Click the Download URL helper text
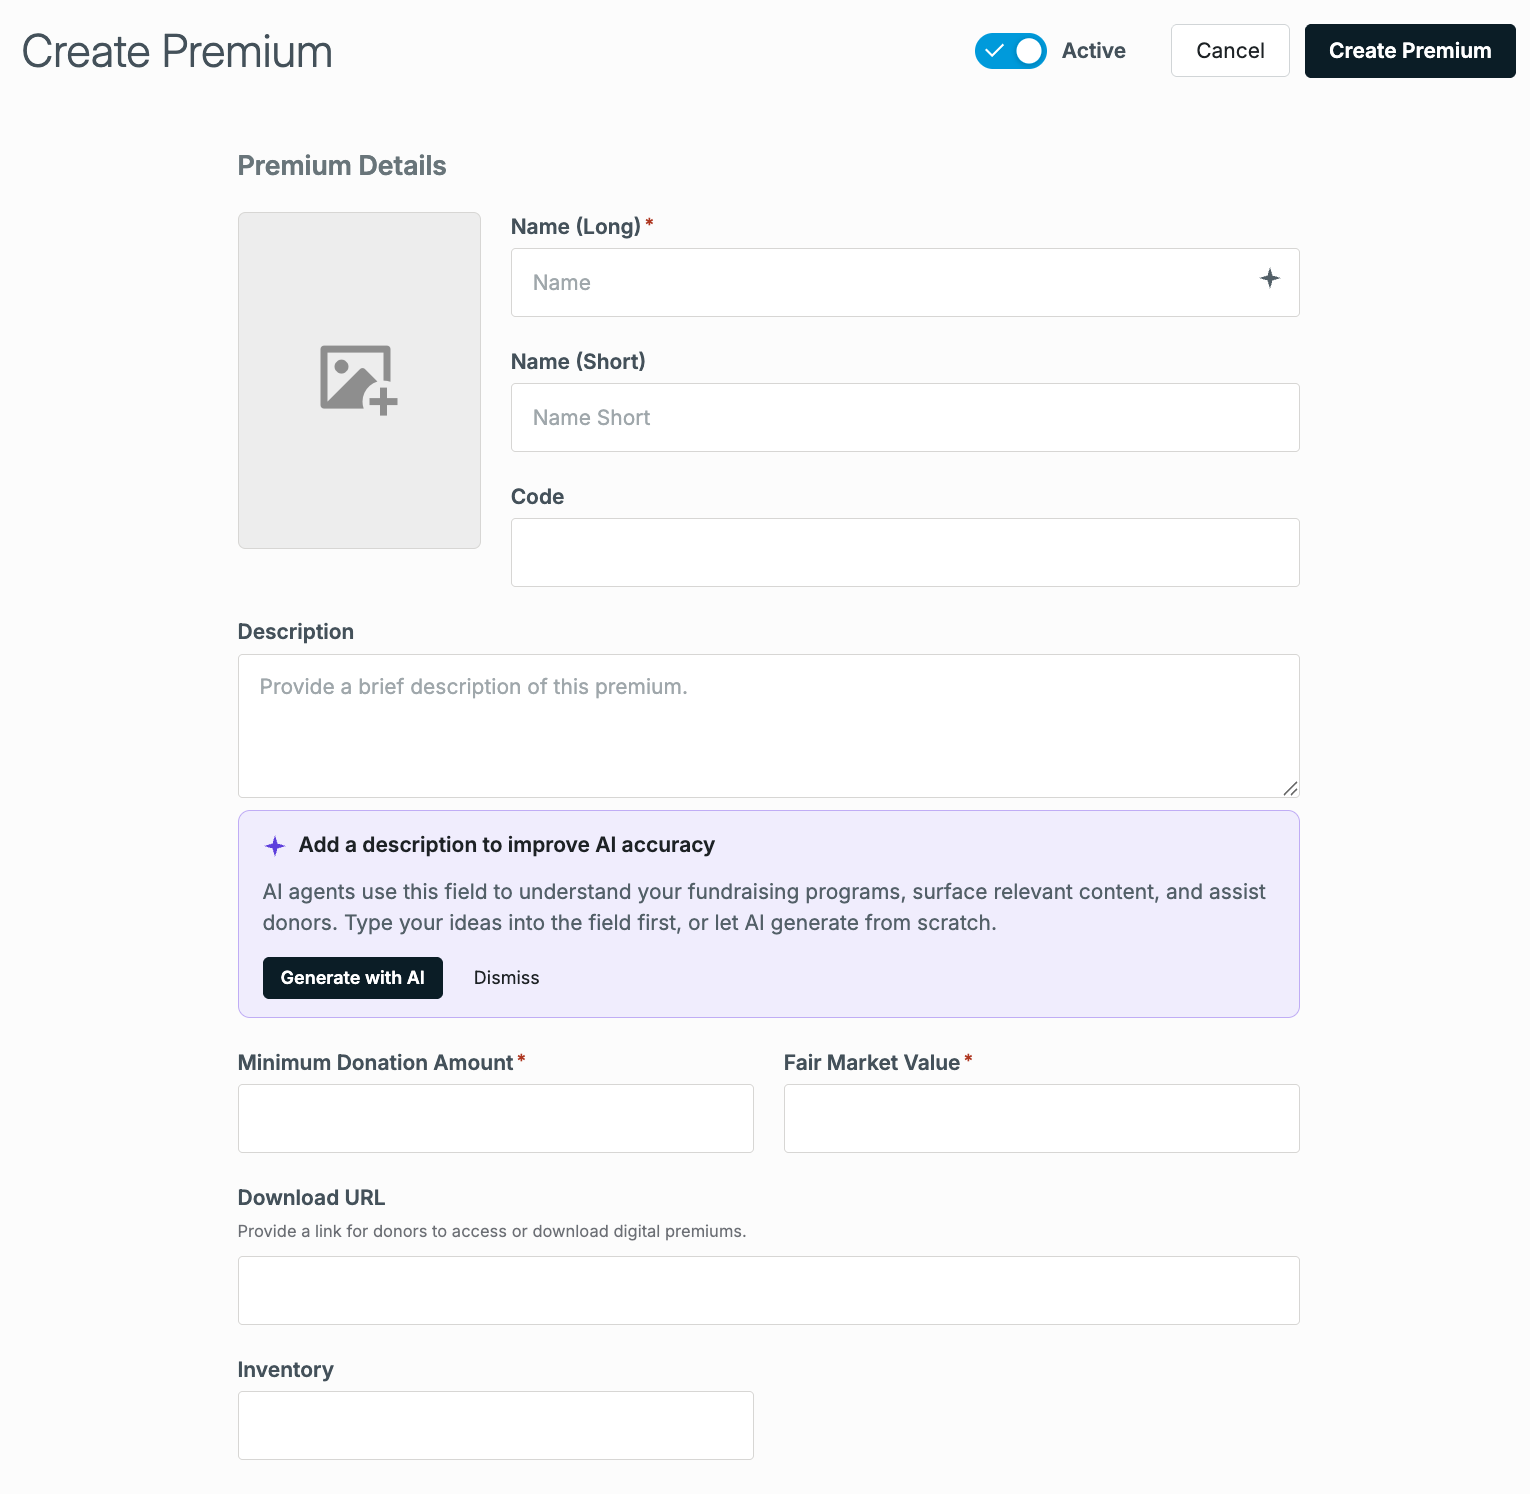 coord(492,1231)
